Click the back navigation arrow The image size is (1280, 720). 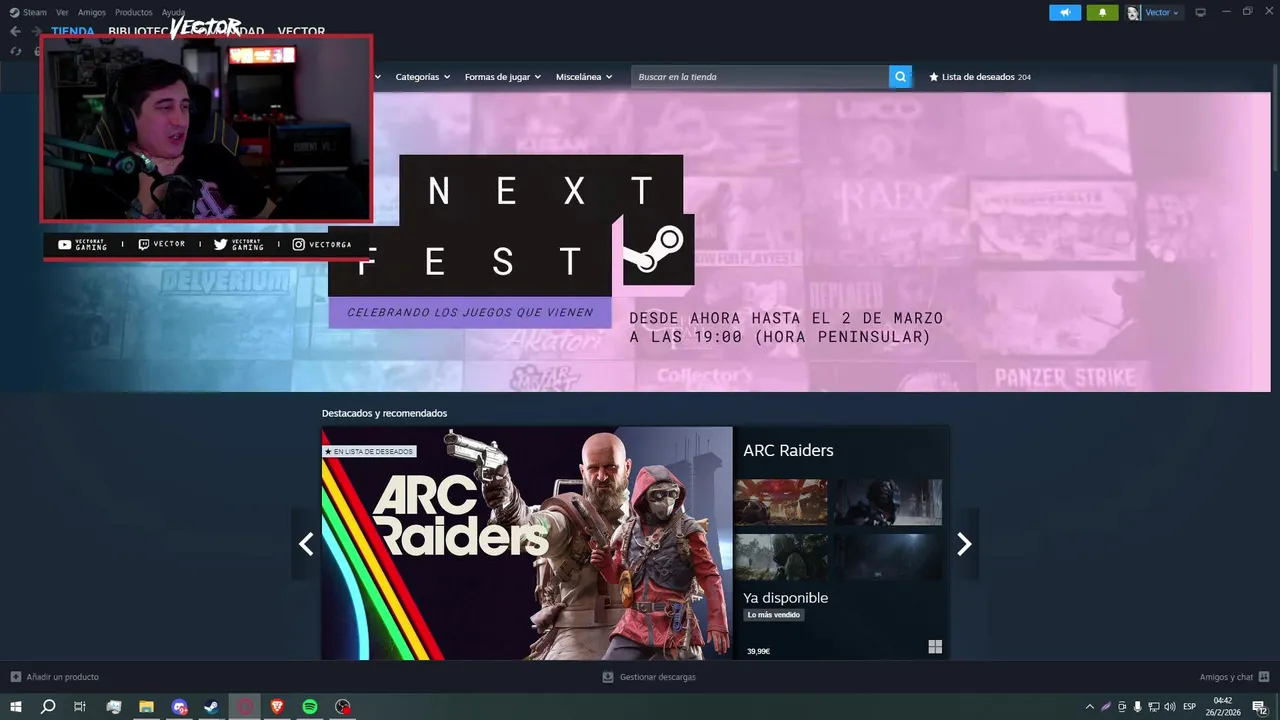pos(15,31)
